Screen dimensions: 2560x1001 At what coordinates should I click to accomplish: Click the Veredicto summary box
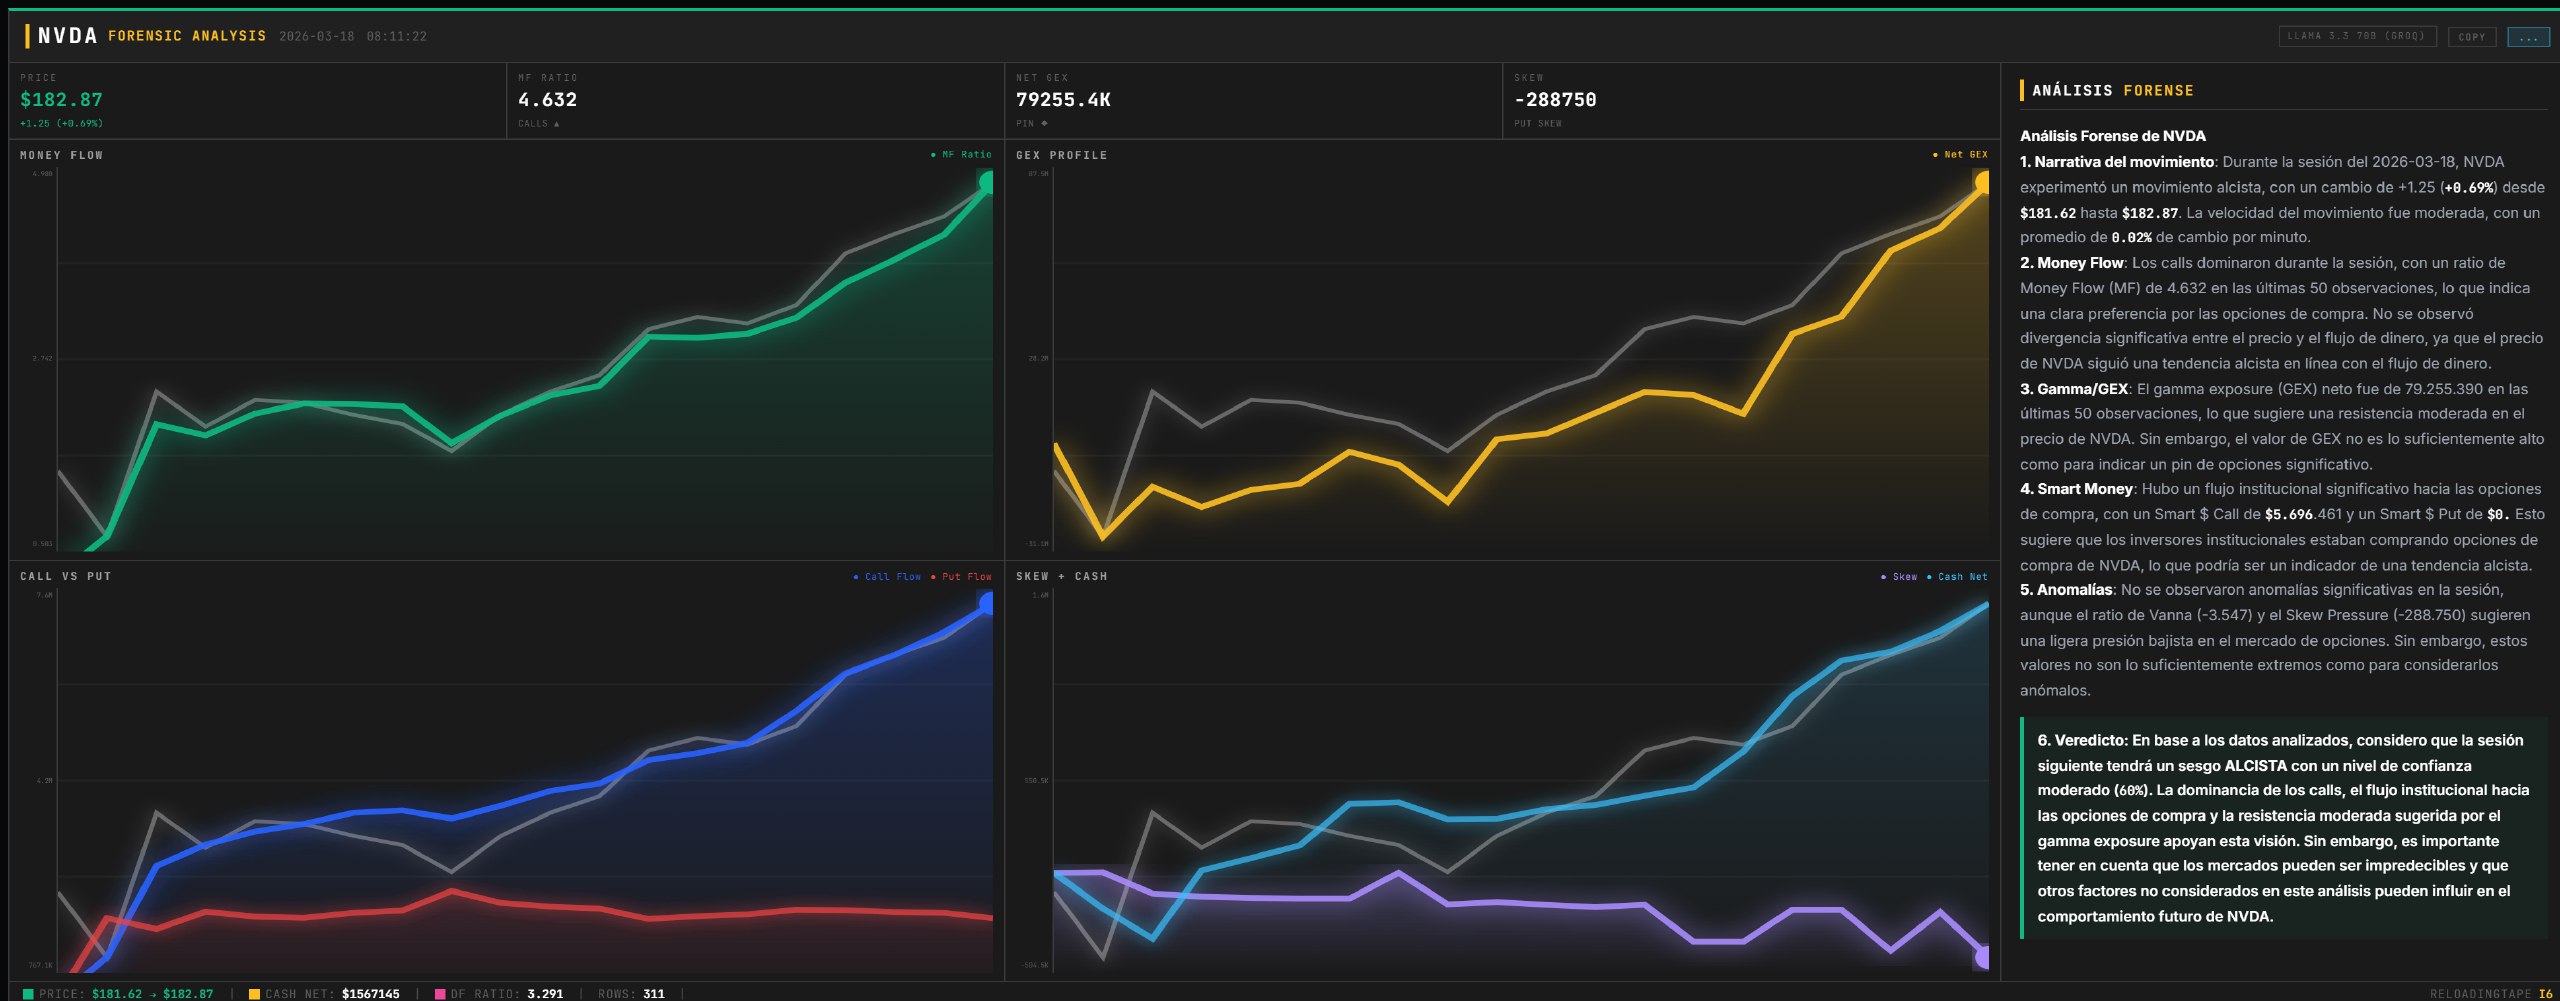(x=2283, y=828)
